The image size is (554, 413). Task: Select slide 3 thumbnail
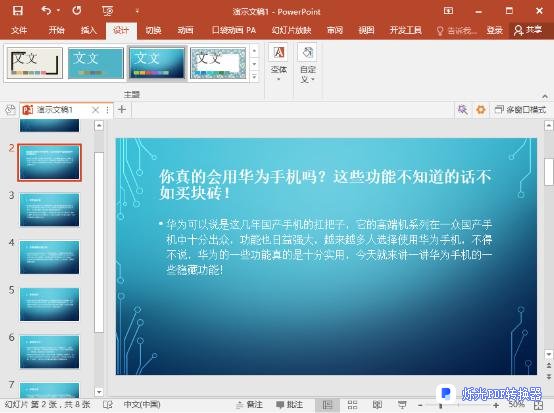49,210
